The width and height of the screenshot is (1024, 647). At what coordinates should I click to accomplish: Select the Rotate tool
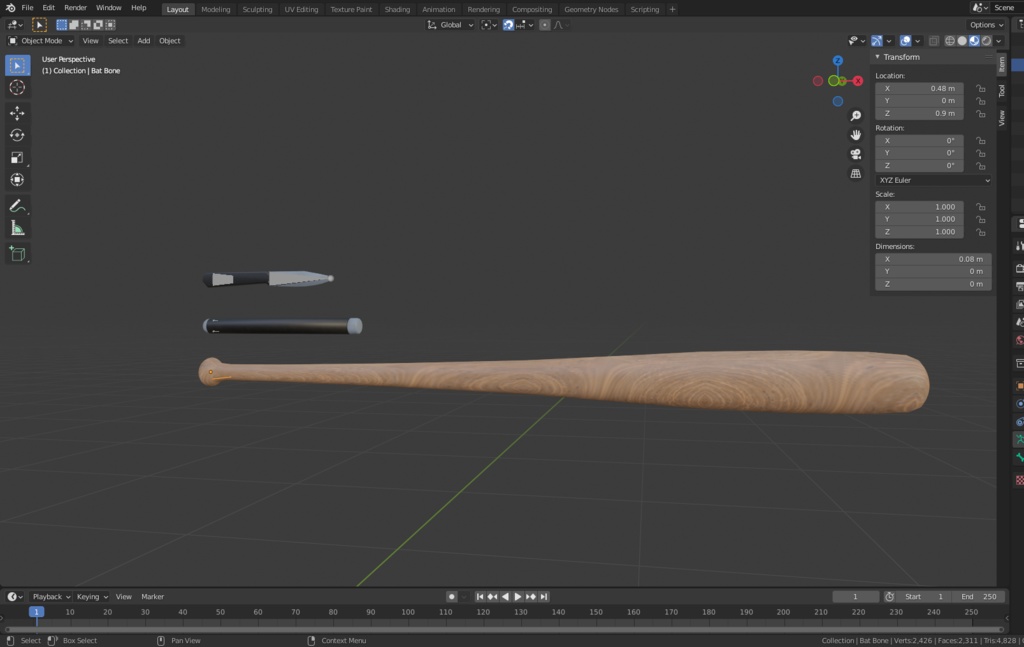point(18,135)
